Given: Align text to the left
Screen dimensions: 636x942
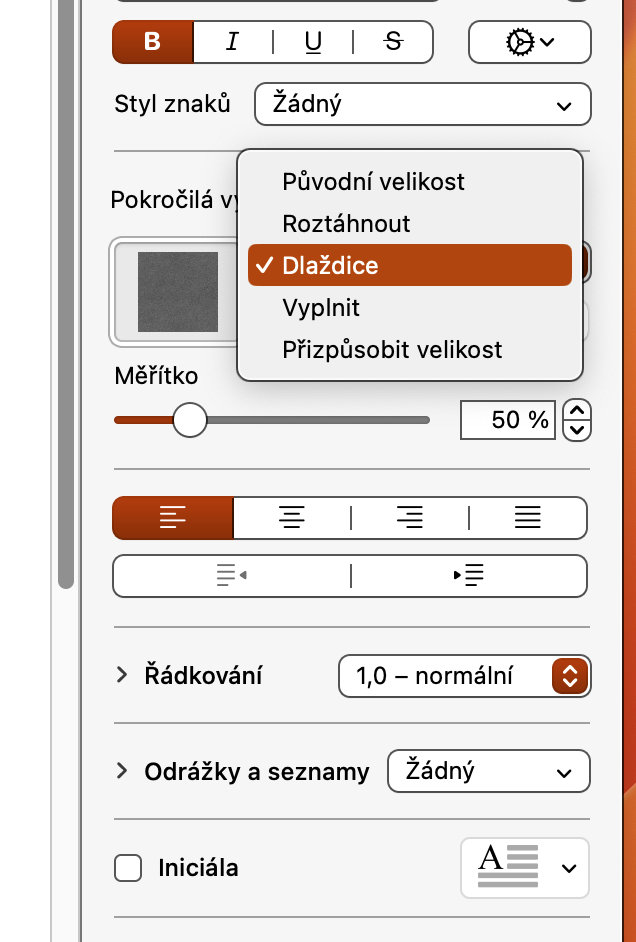Looking at the screenshot, I should 173,517.
